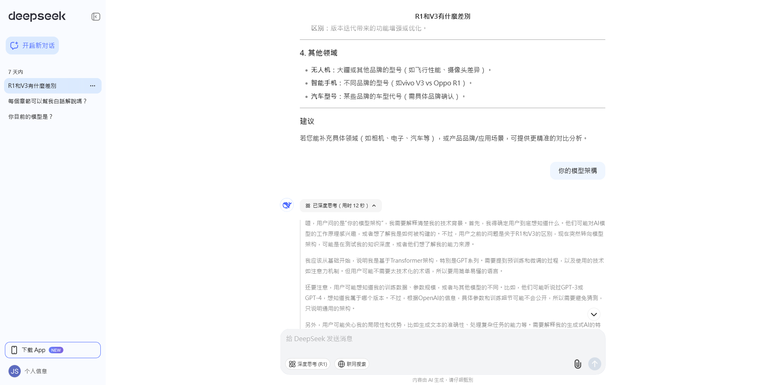Click the DeepSeek whale avatar icon

[287, 205]
